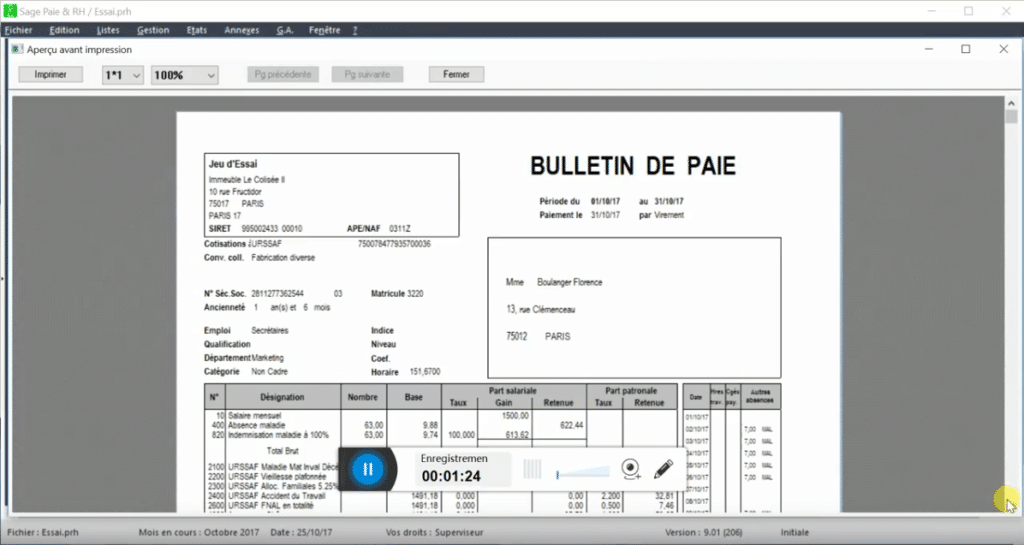
Task: Click the recording timer 00:01:24
Action: pos(451,476)
